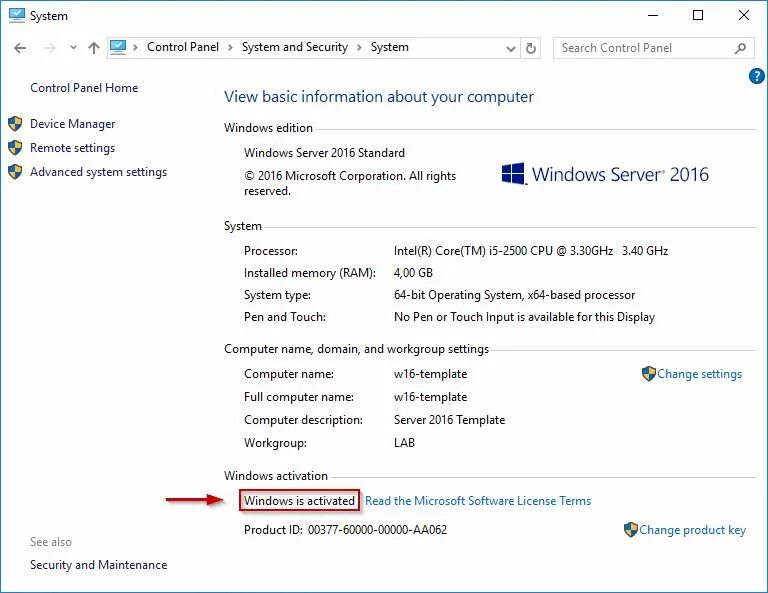Click the Server 2016 Template description
768x593 pixels.
(449, 420)
